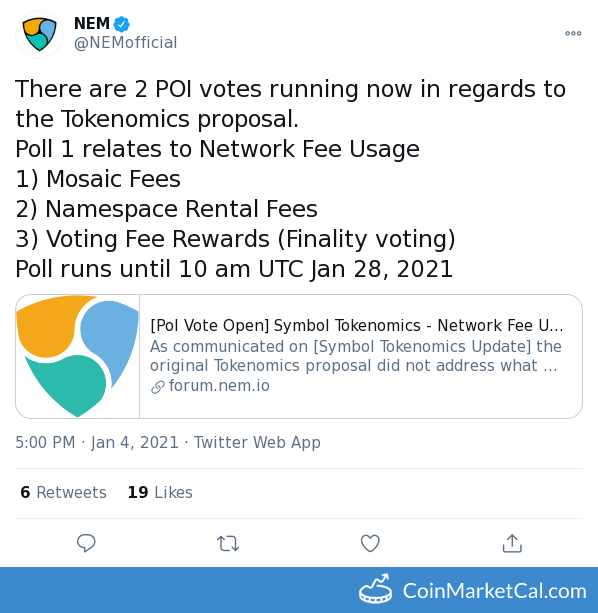
Task: Retweet using the arrows icon
Action: click(228, 543)
